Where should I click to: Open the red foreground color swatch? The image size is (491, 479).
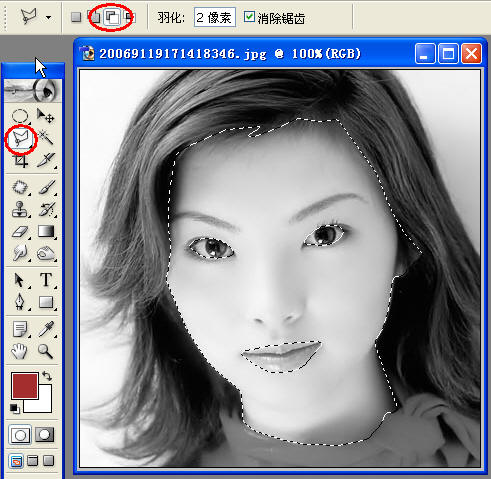[x=25, y=386]
